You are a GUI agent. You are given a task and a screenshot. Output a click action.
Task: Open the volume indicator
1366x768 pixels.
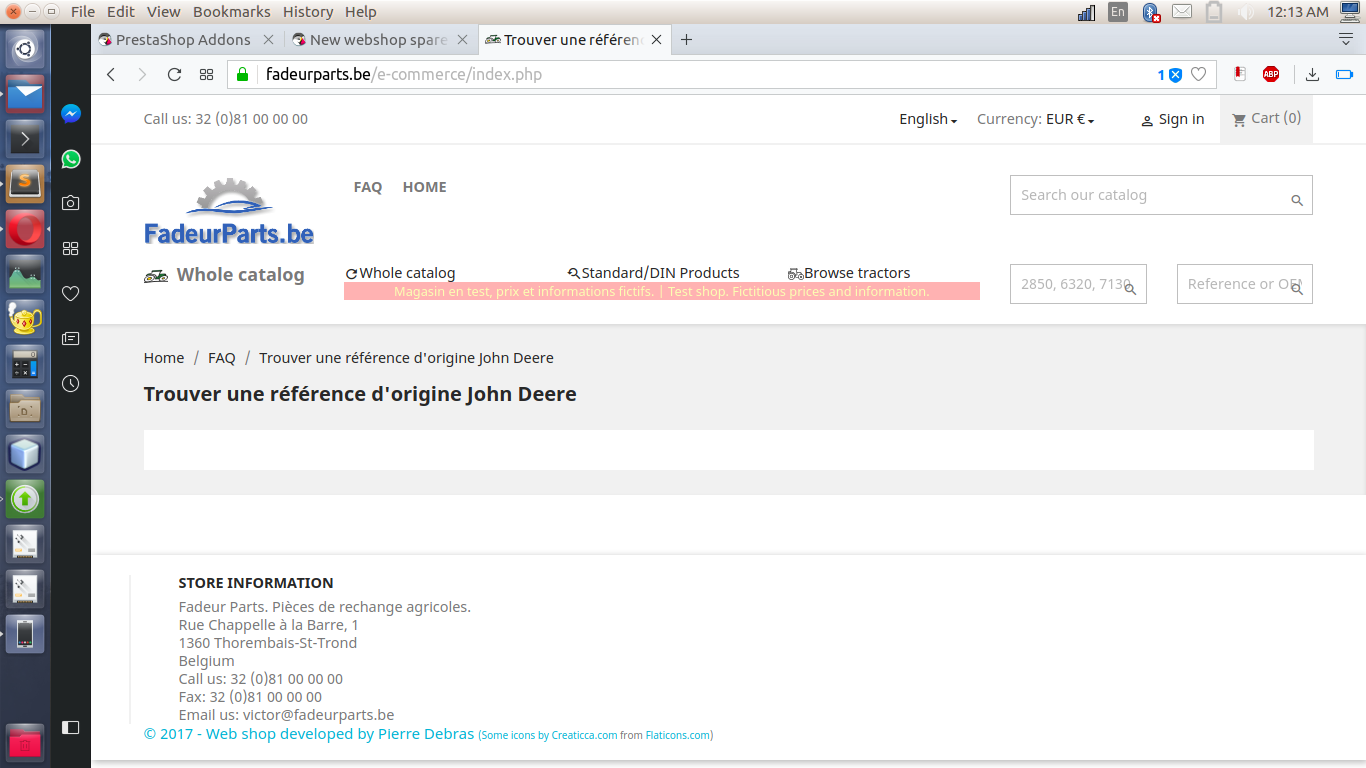1245,12
